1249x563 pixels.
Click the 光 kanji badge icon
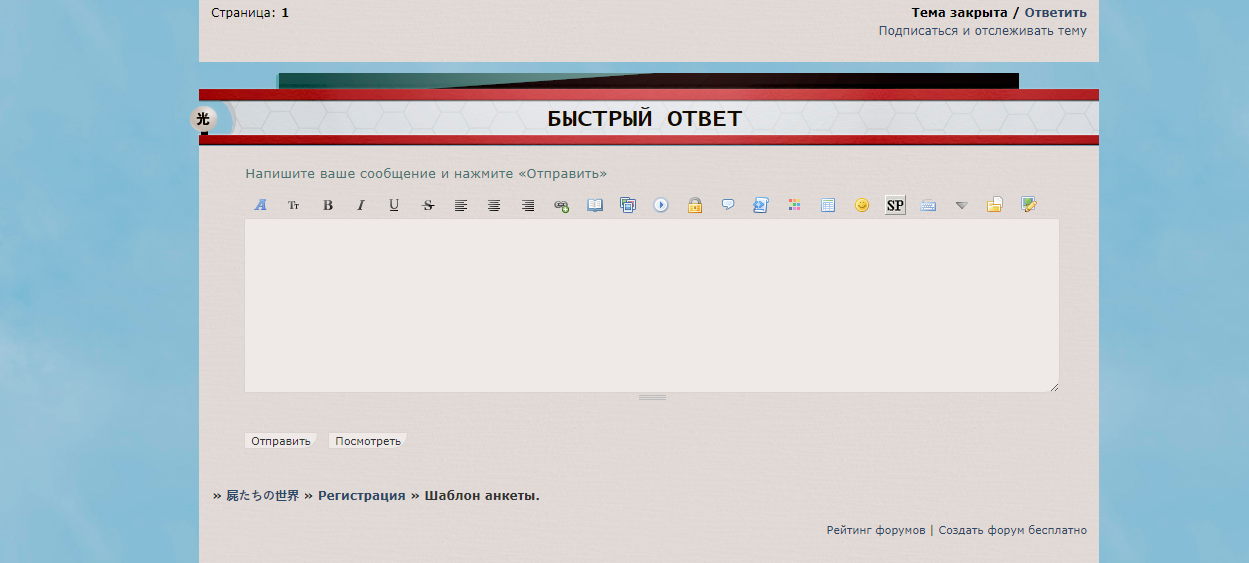[203, 119]
